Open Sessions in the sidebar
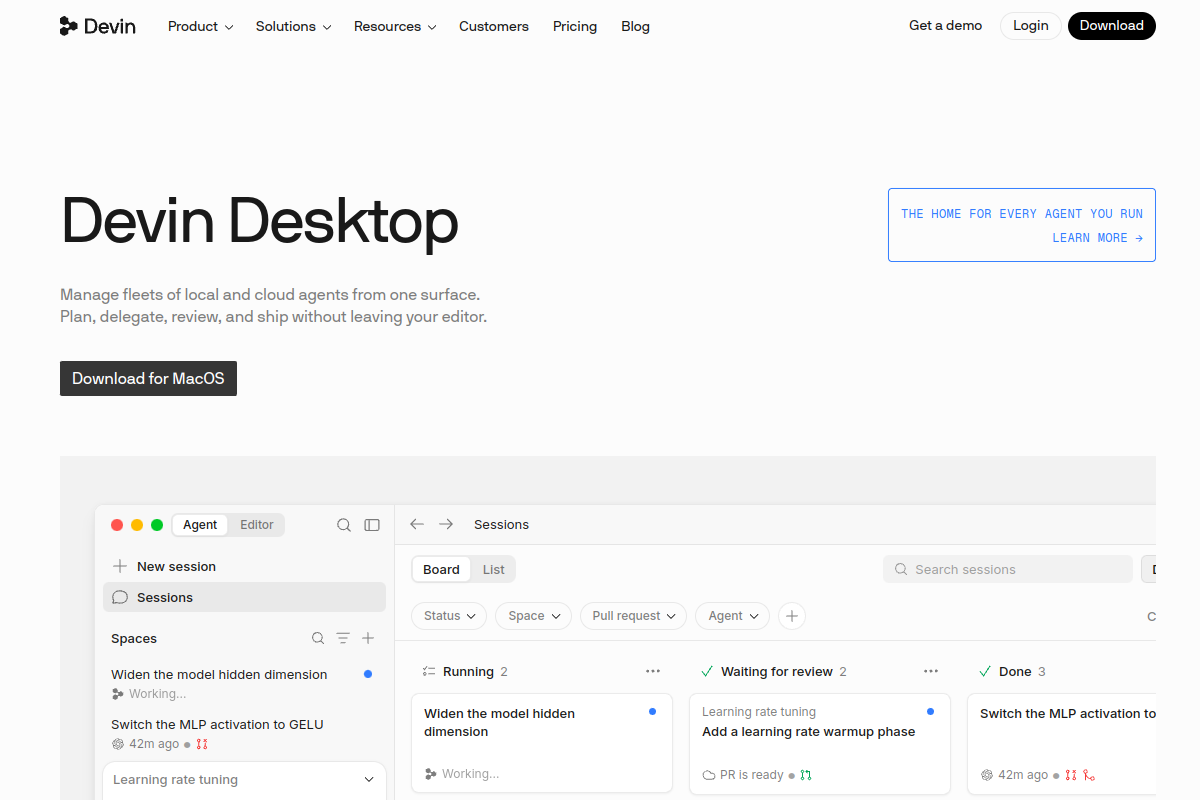 click(244, 597)
